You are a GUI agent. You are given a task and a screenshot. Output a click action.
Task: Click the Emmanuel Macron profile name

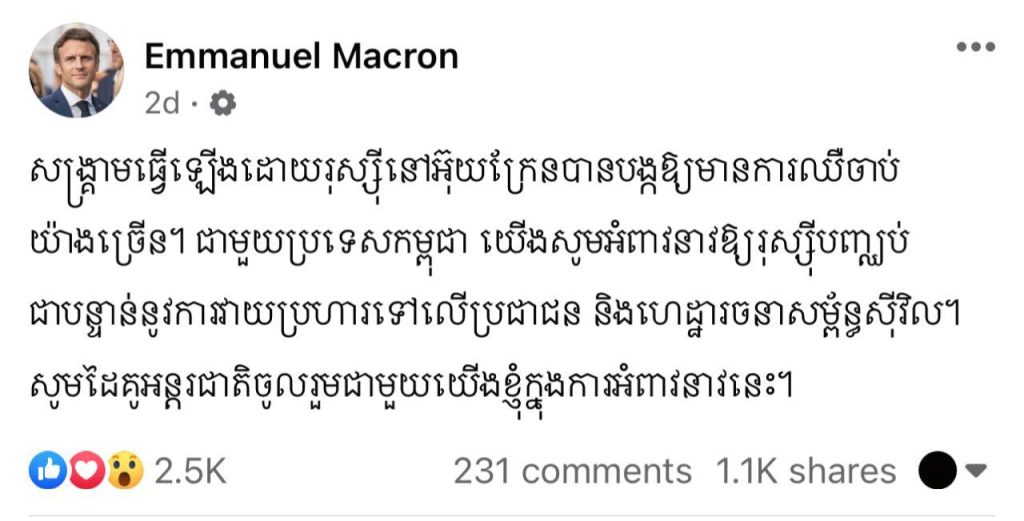(301, 56)
